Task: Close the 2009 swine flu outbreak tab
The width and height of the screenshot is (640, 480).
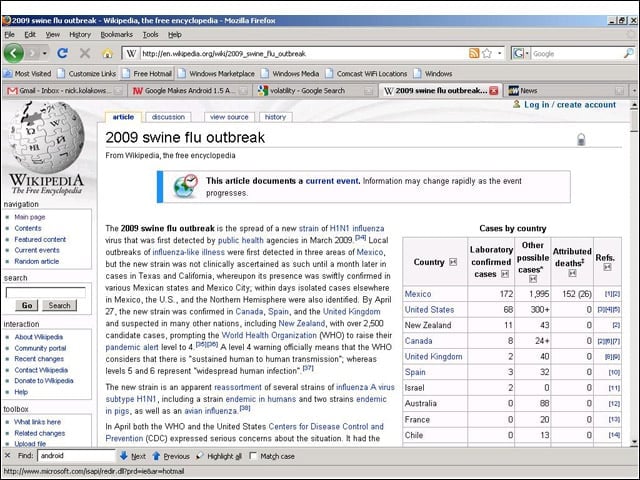Action: click(x=493, y=91)
